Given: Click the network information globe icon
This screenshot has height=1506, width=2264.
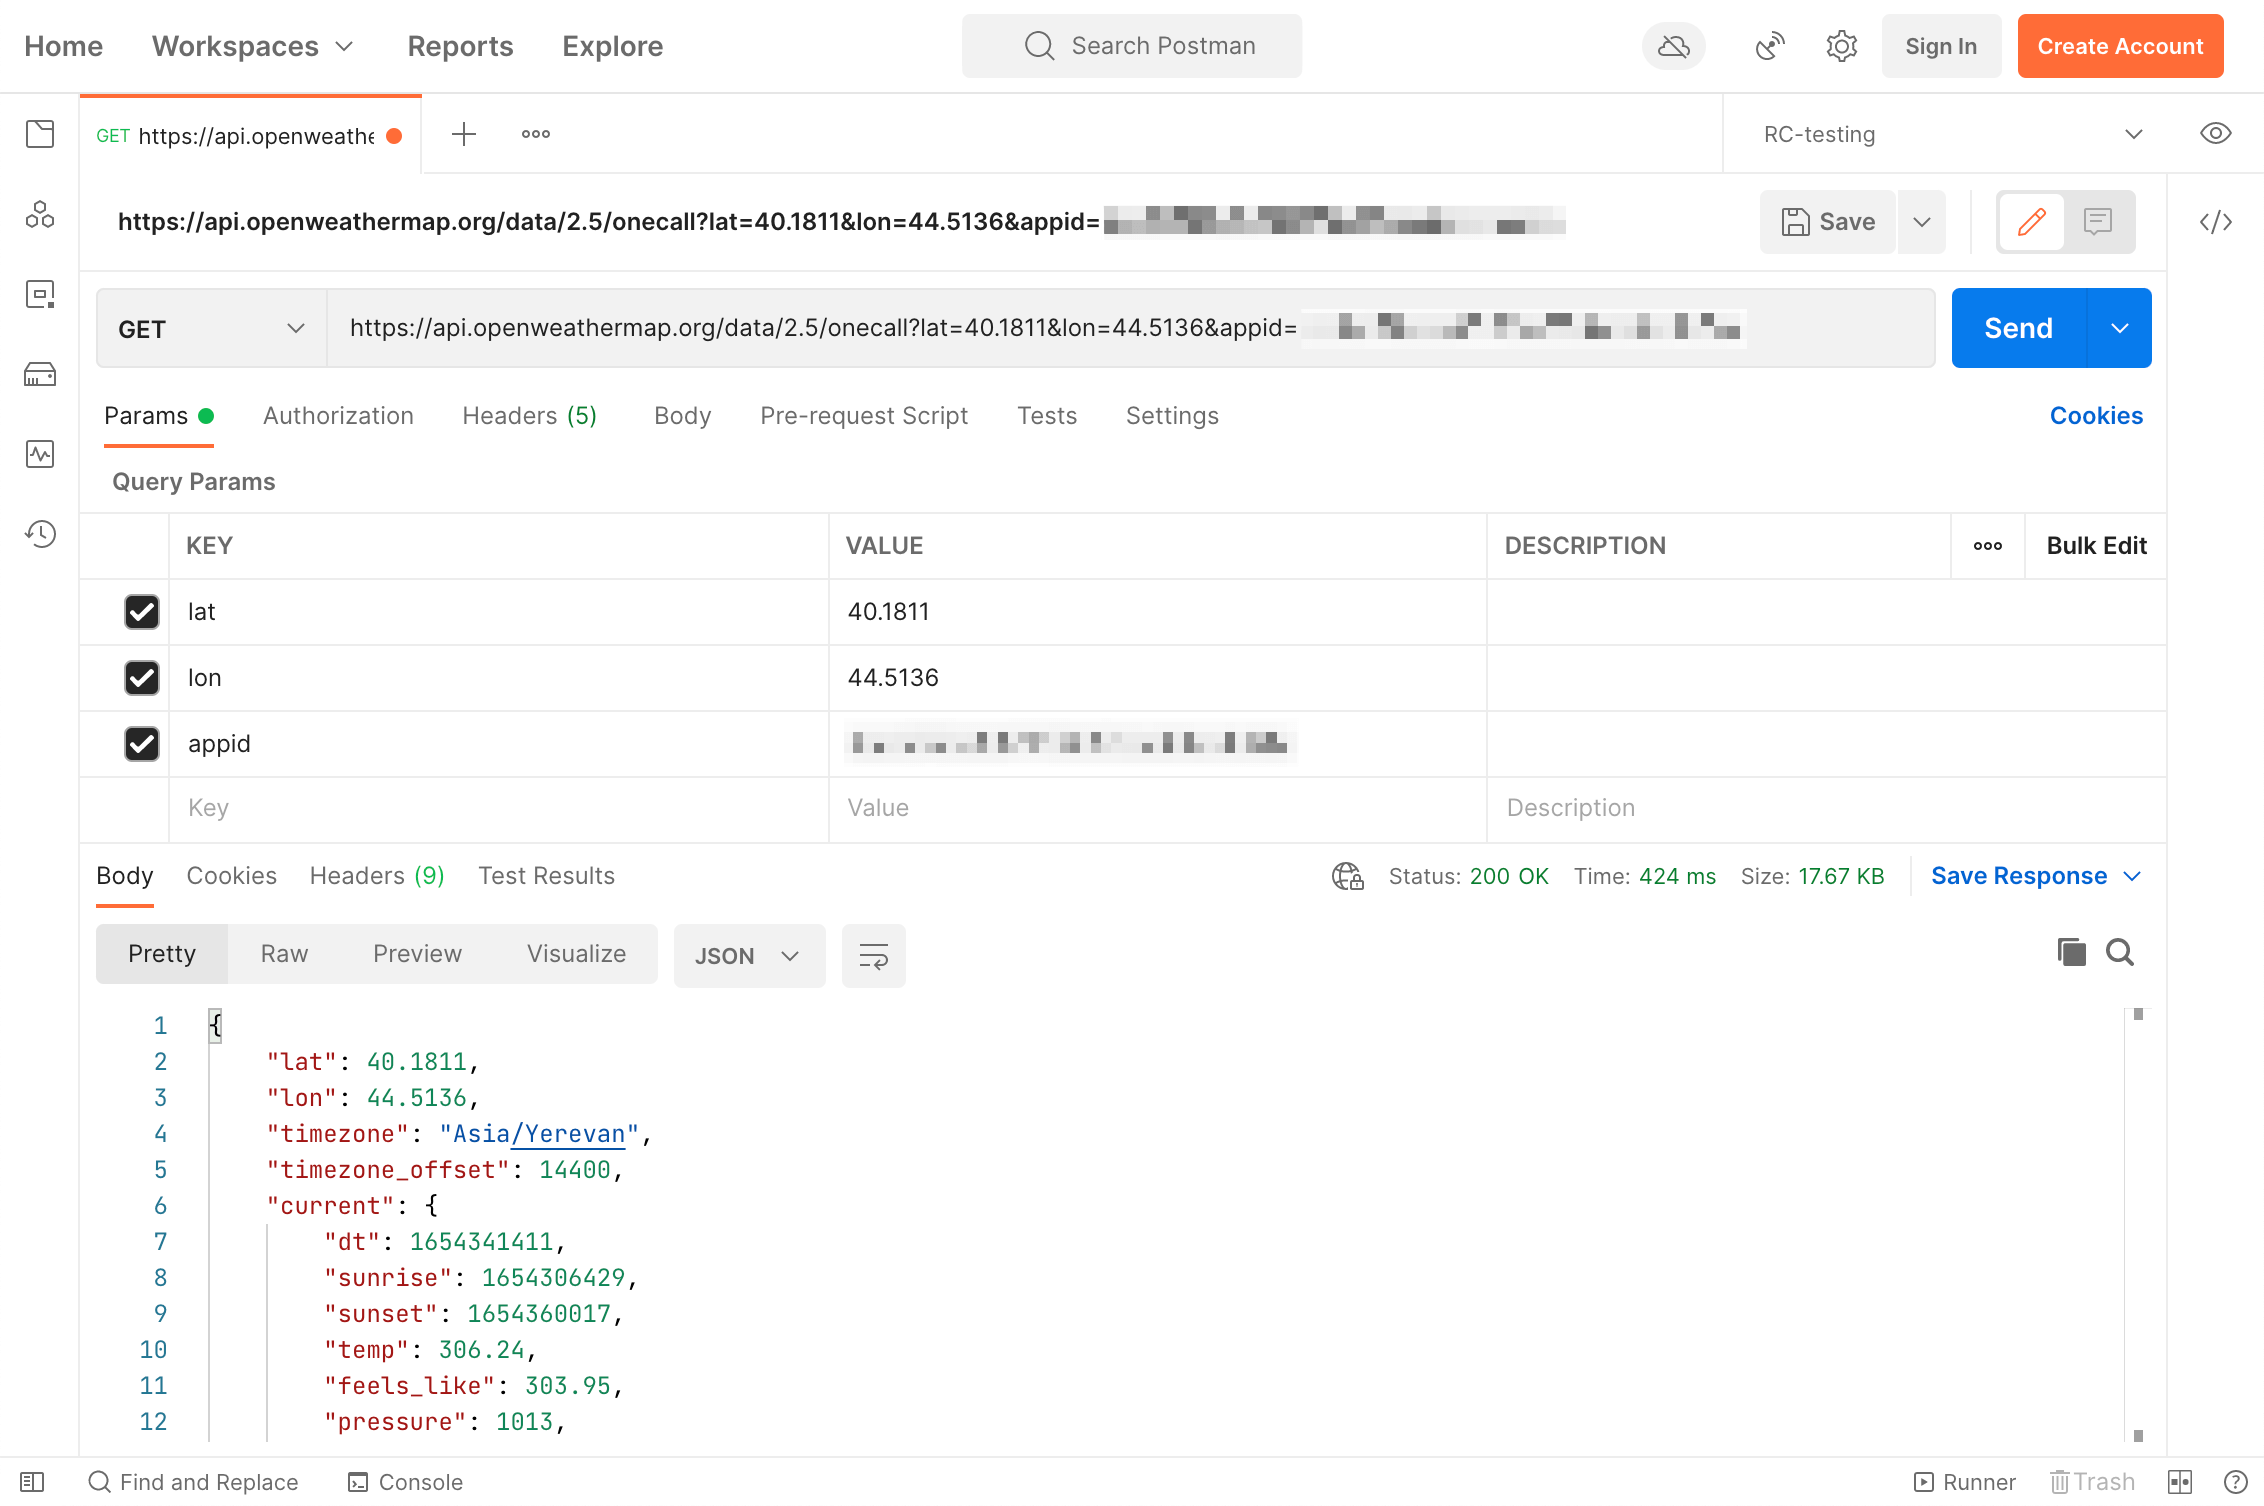Looking at the screenshot, I should point(1347,876).
